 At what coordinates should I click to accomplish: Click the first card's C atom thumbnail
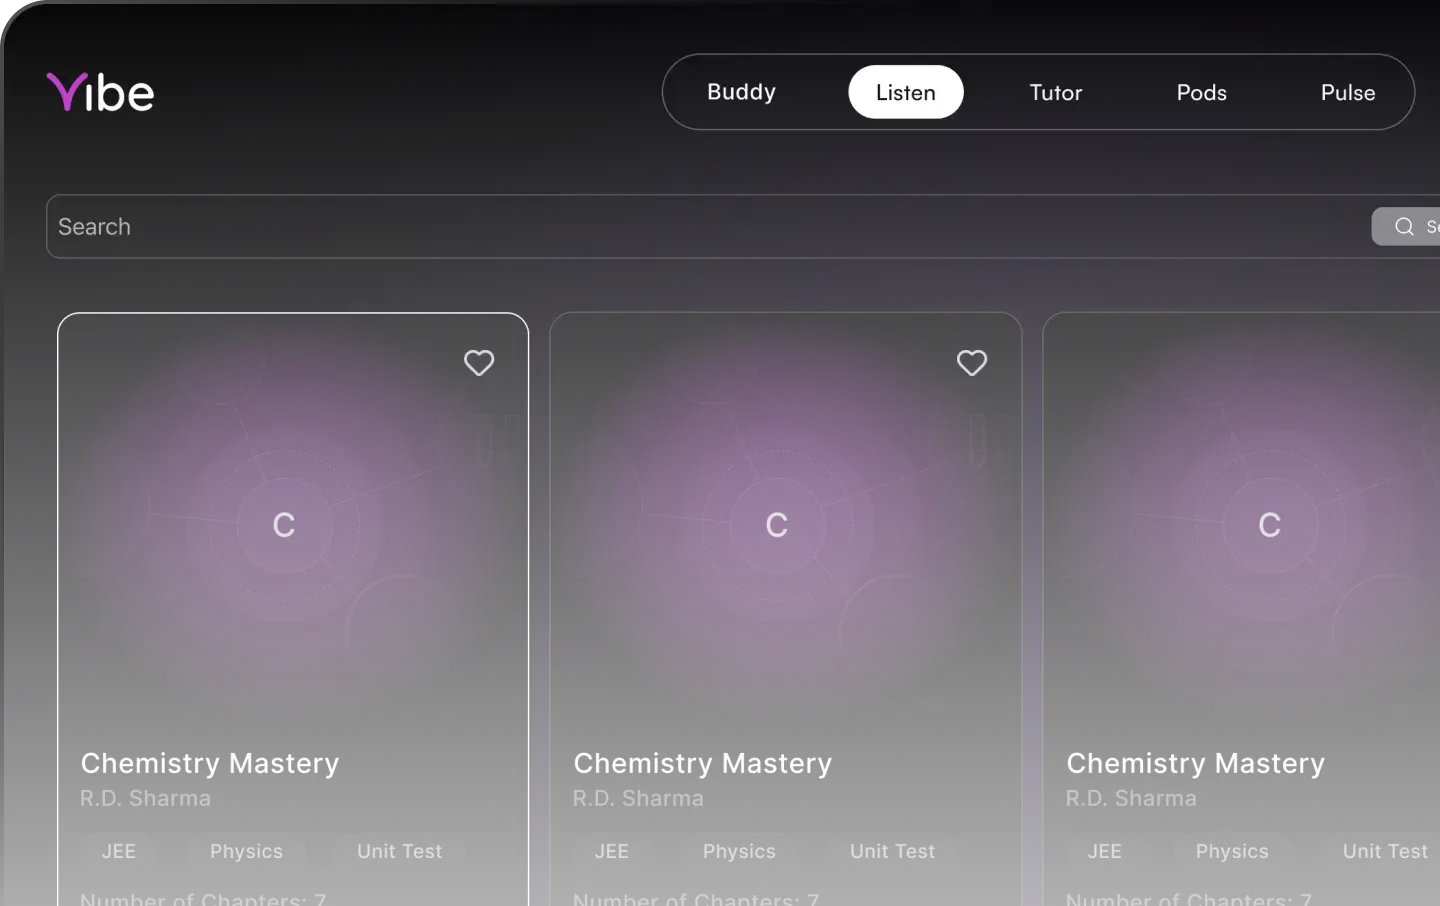pos(284,525)
